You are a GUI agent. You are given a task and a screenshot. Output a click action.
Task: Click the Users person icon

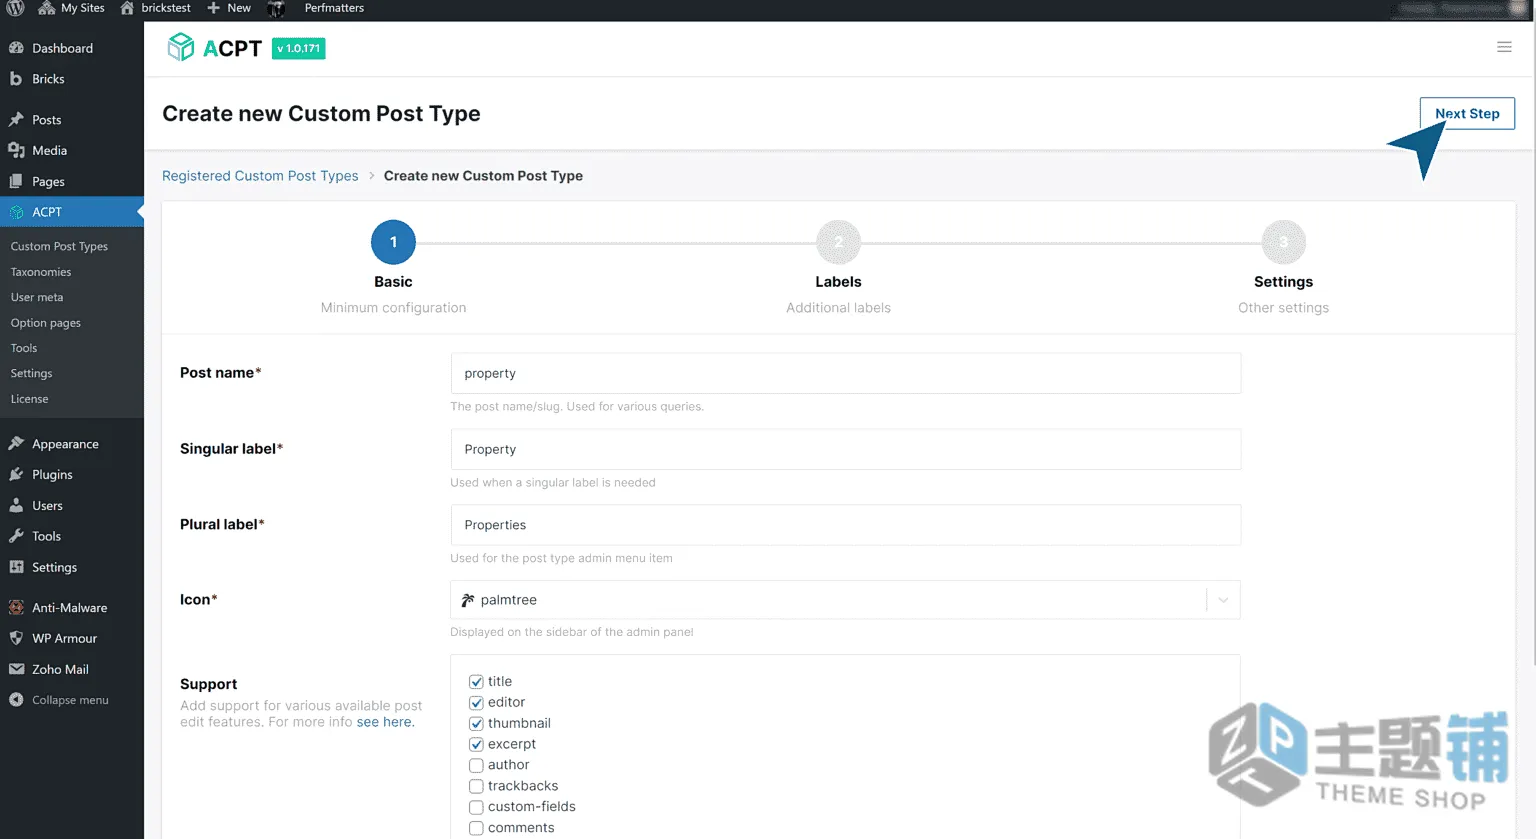click(x=16, y=505)
